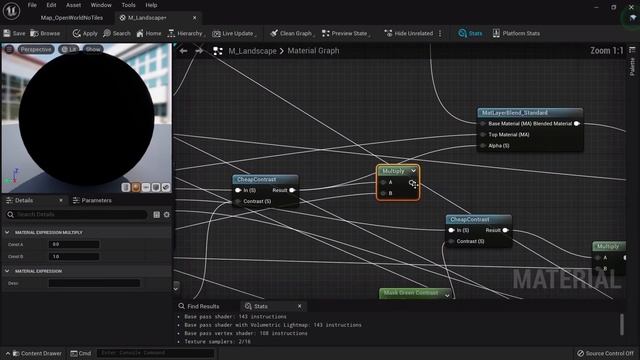Run Clean Graph command
This screenshot has height=360, width=640.
tap(292, 33)
